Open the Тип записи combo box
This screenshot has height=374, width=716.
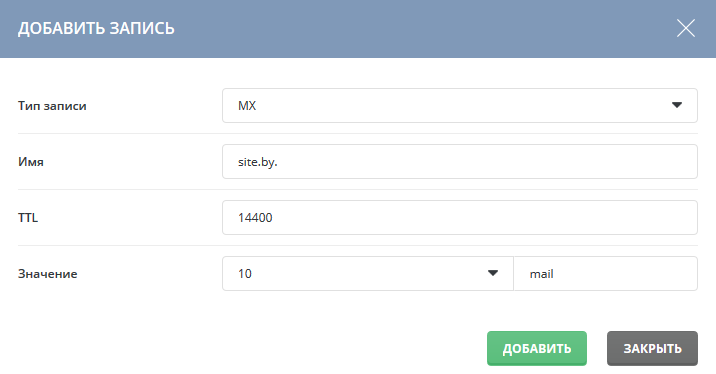(460, 105)
